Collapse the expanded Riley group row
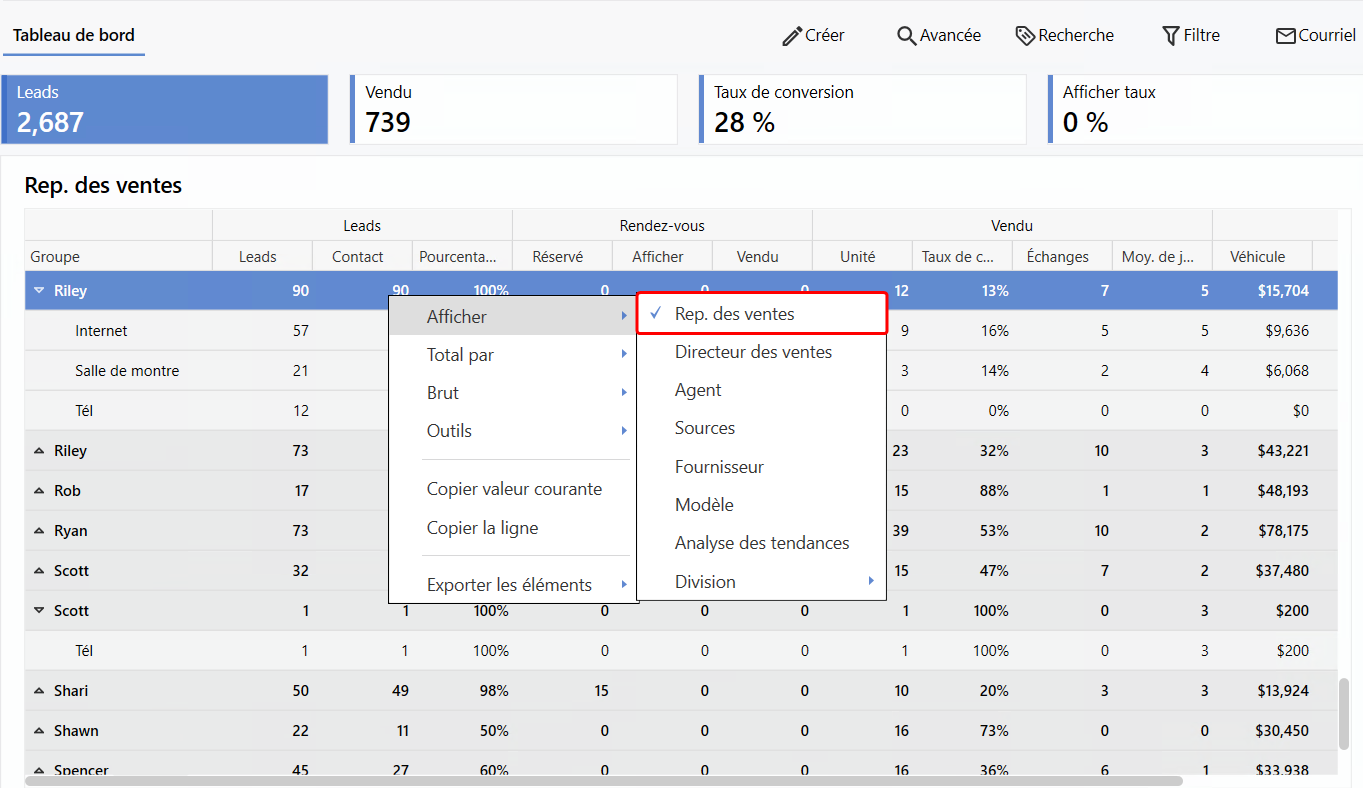 [39, 291]
